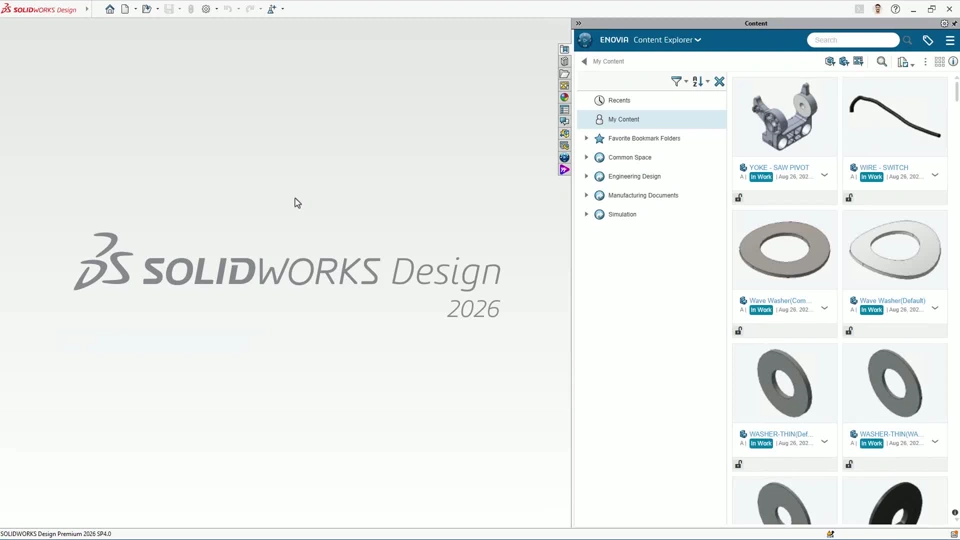Click the search magnifier beside the Search box

(x=907, y=40)
